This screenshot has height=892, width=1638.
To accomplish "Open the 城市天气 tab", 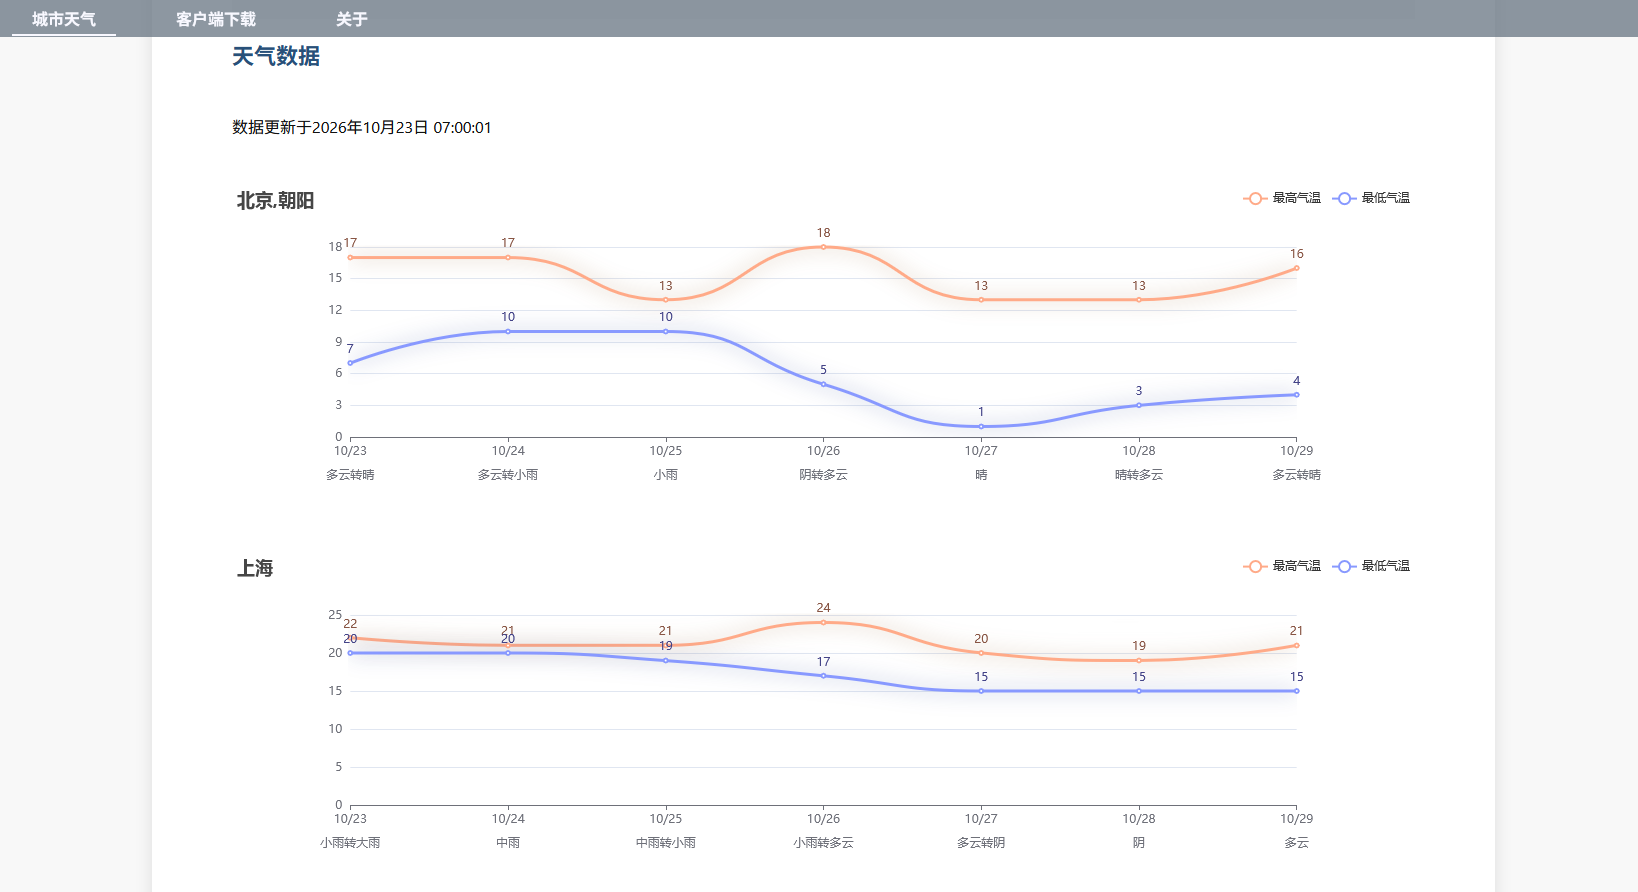I will [64, 19].
